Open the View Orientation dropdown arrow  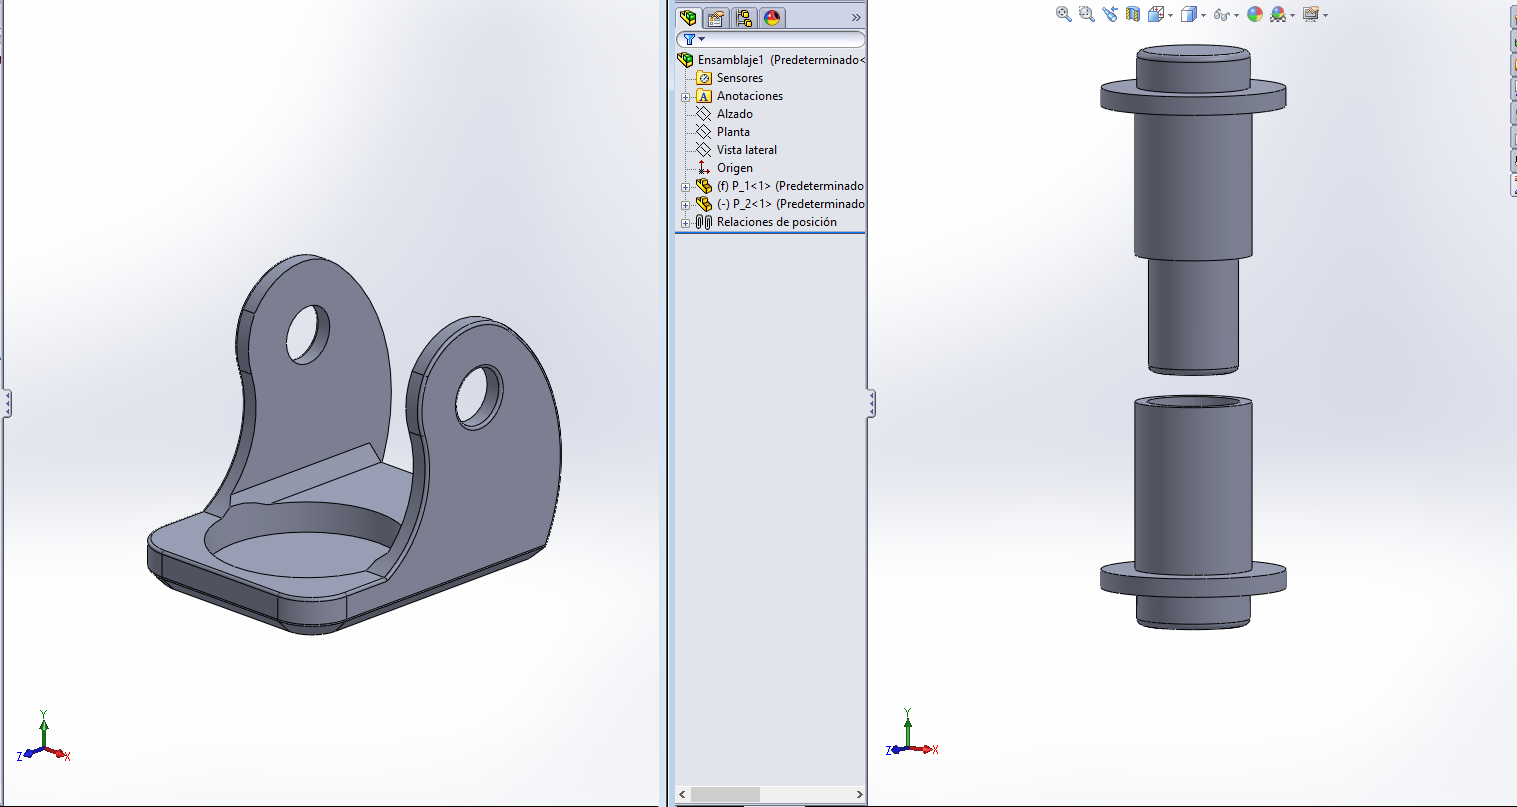pyautogui.click(x=1170, y=15)
